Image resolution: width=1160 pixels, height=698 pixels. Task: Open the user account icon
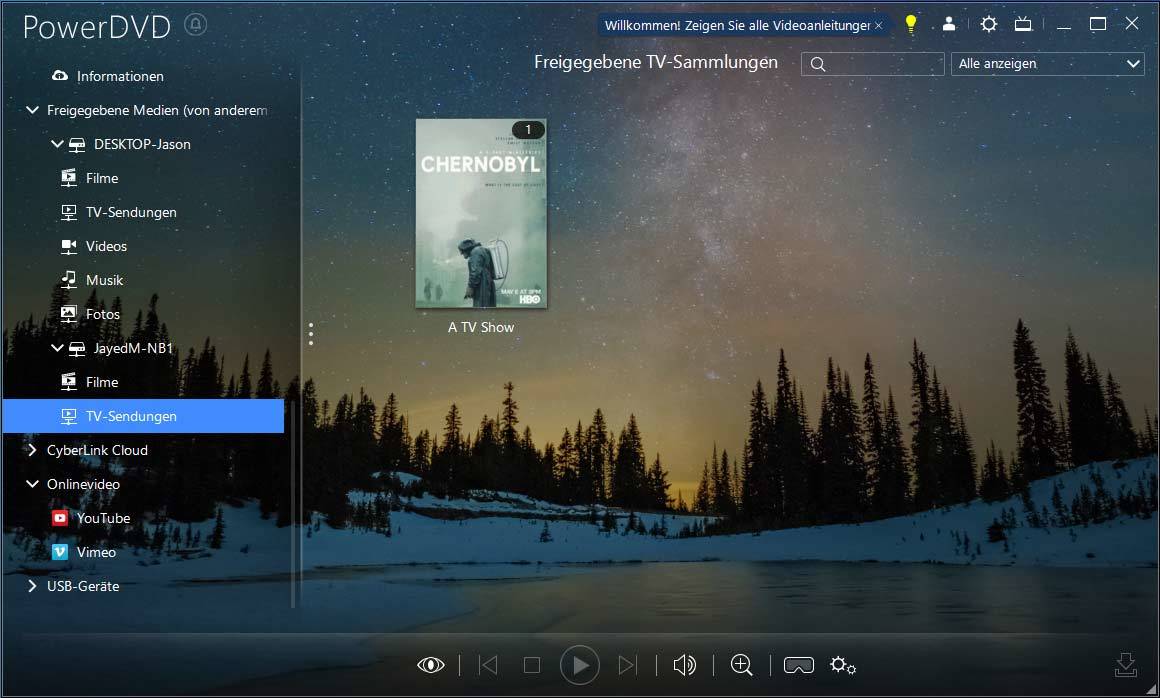coord(949,24)
